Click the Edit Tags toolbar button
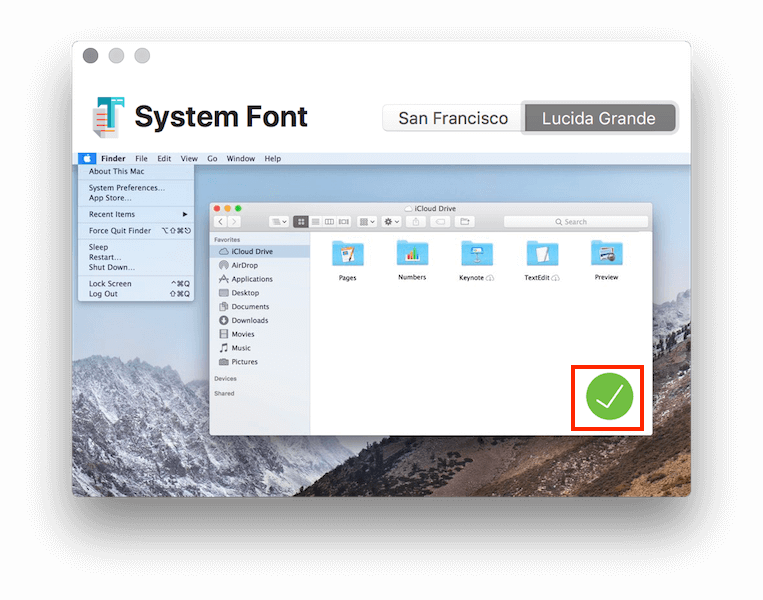Viewport: 763px width, 600px height. 440,222
